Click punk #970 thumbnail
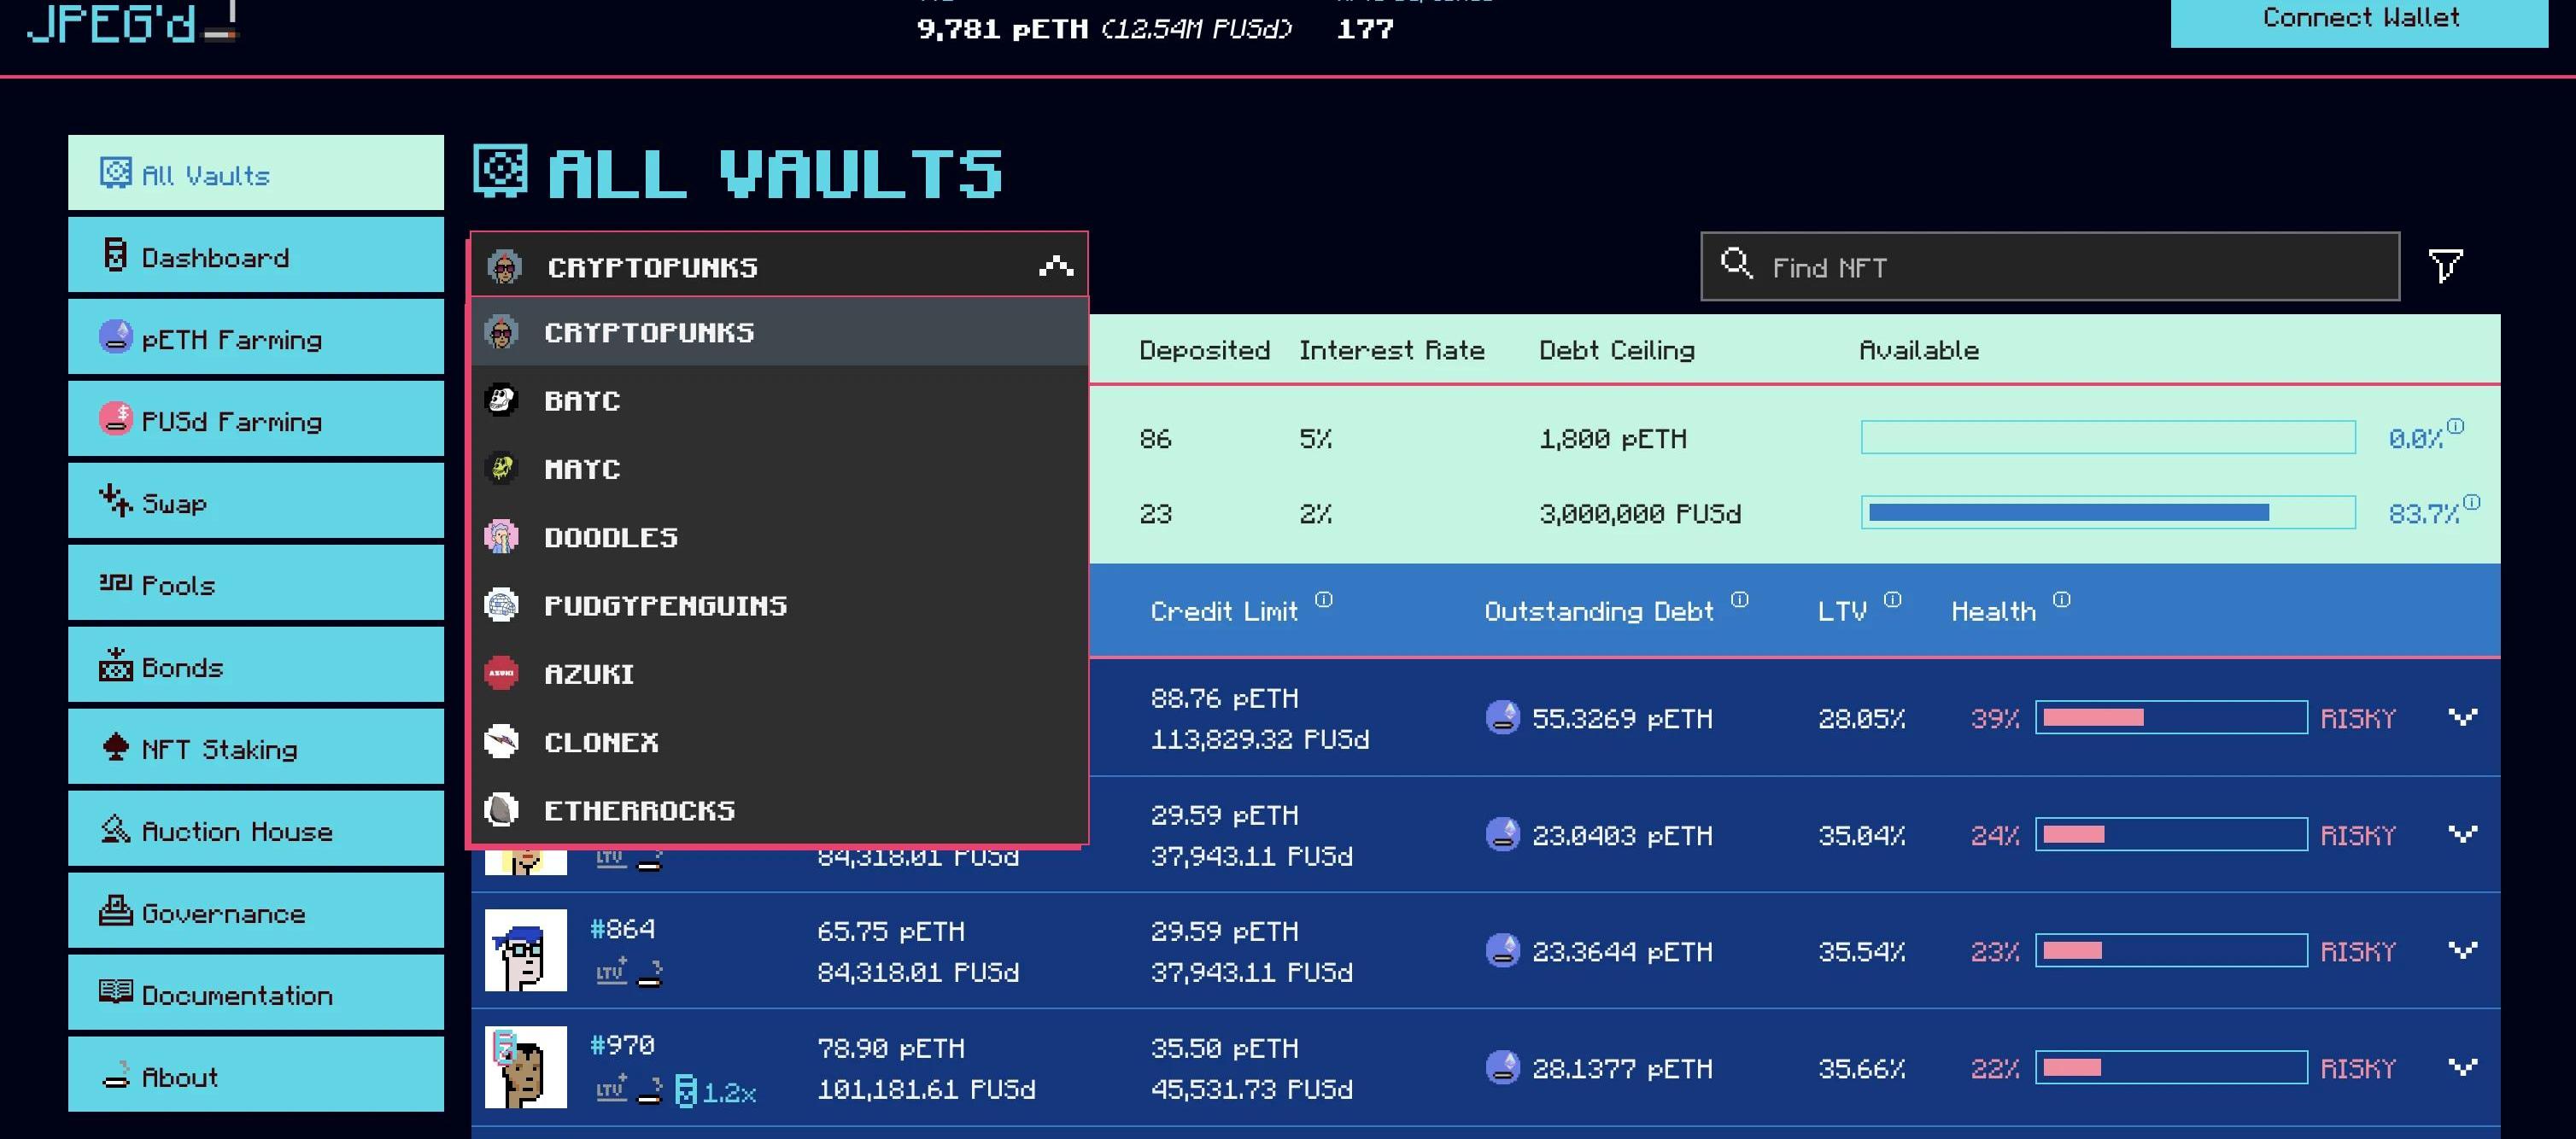Image resolution: width=2576 pixels, height=1139 pixels. (x=526, y=1067)
